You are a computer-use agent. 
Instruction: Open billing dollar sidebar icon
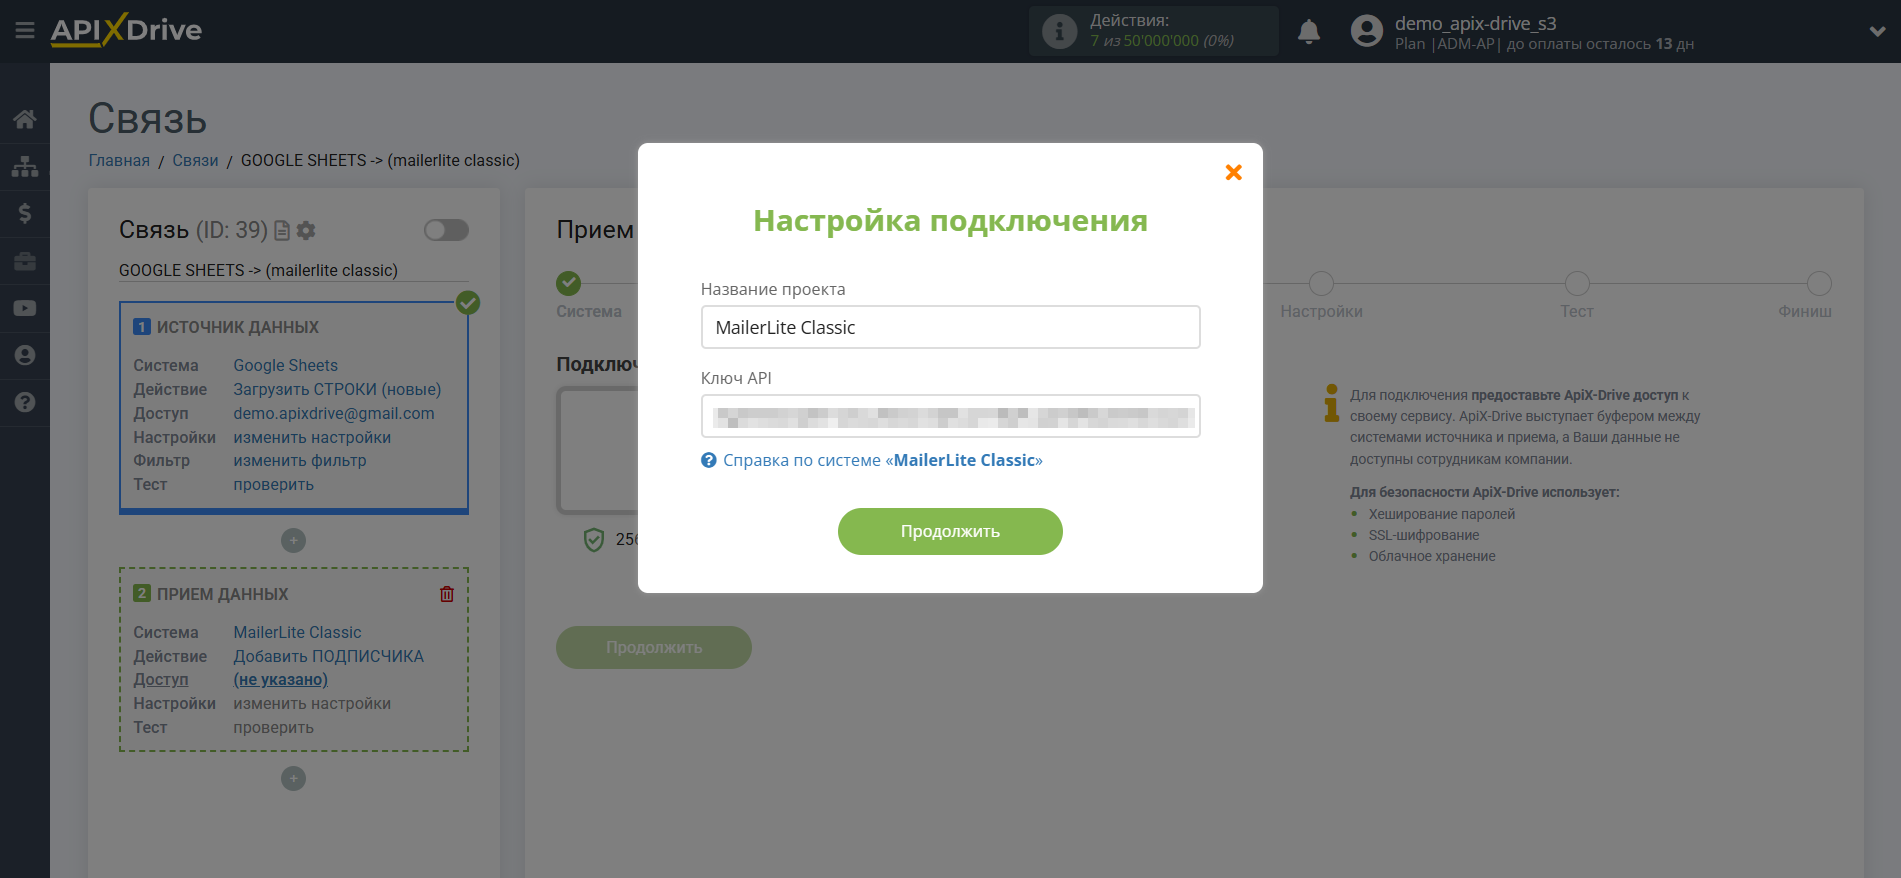(x=25, y=213)
